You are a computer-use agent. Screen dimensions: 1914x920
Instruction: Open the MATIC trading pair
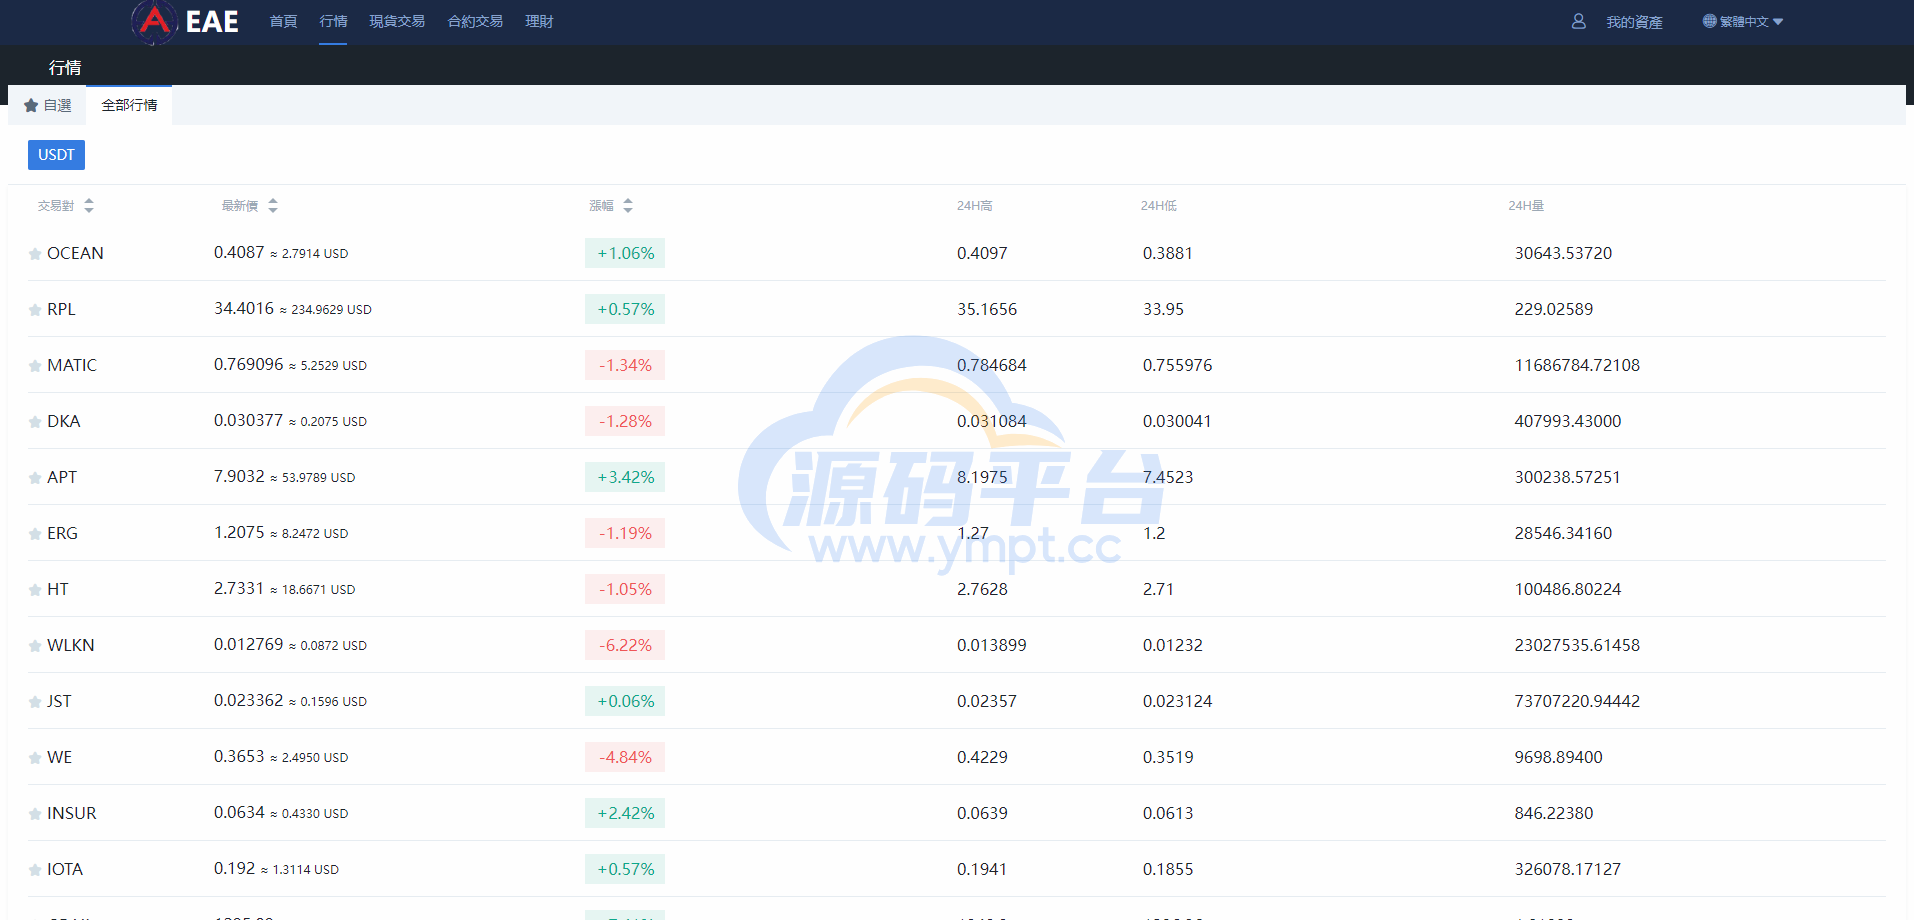pos(72,365)
